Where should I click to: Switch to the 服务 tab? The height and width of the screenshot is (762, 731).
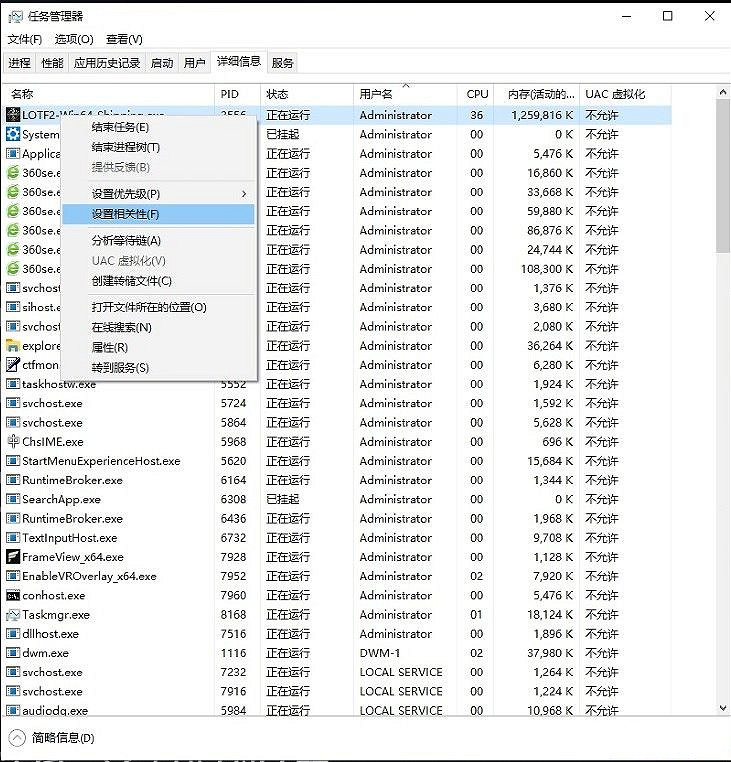pyautogui.click(x=283, y=63)
